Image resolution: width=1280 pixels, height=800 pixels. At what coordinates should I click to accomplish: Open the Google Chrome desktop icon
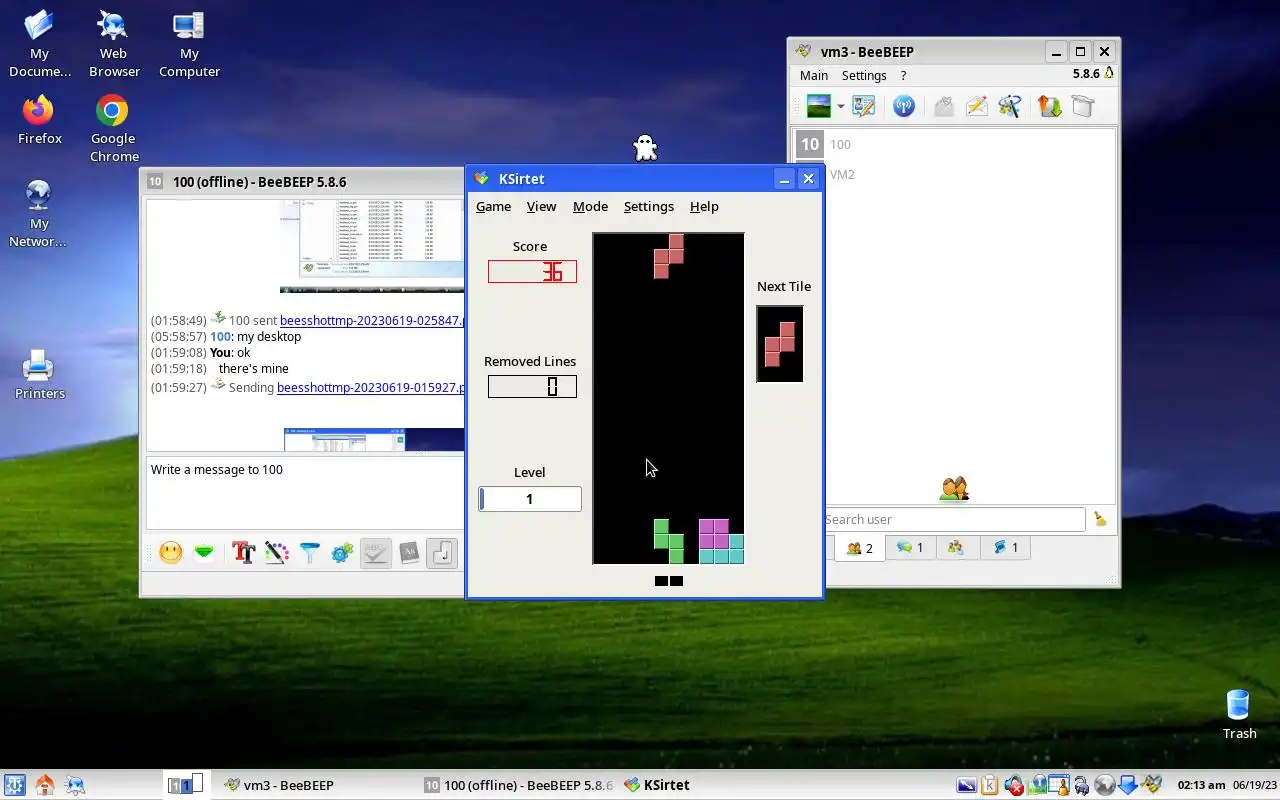pos(113,128)
